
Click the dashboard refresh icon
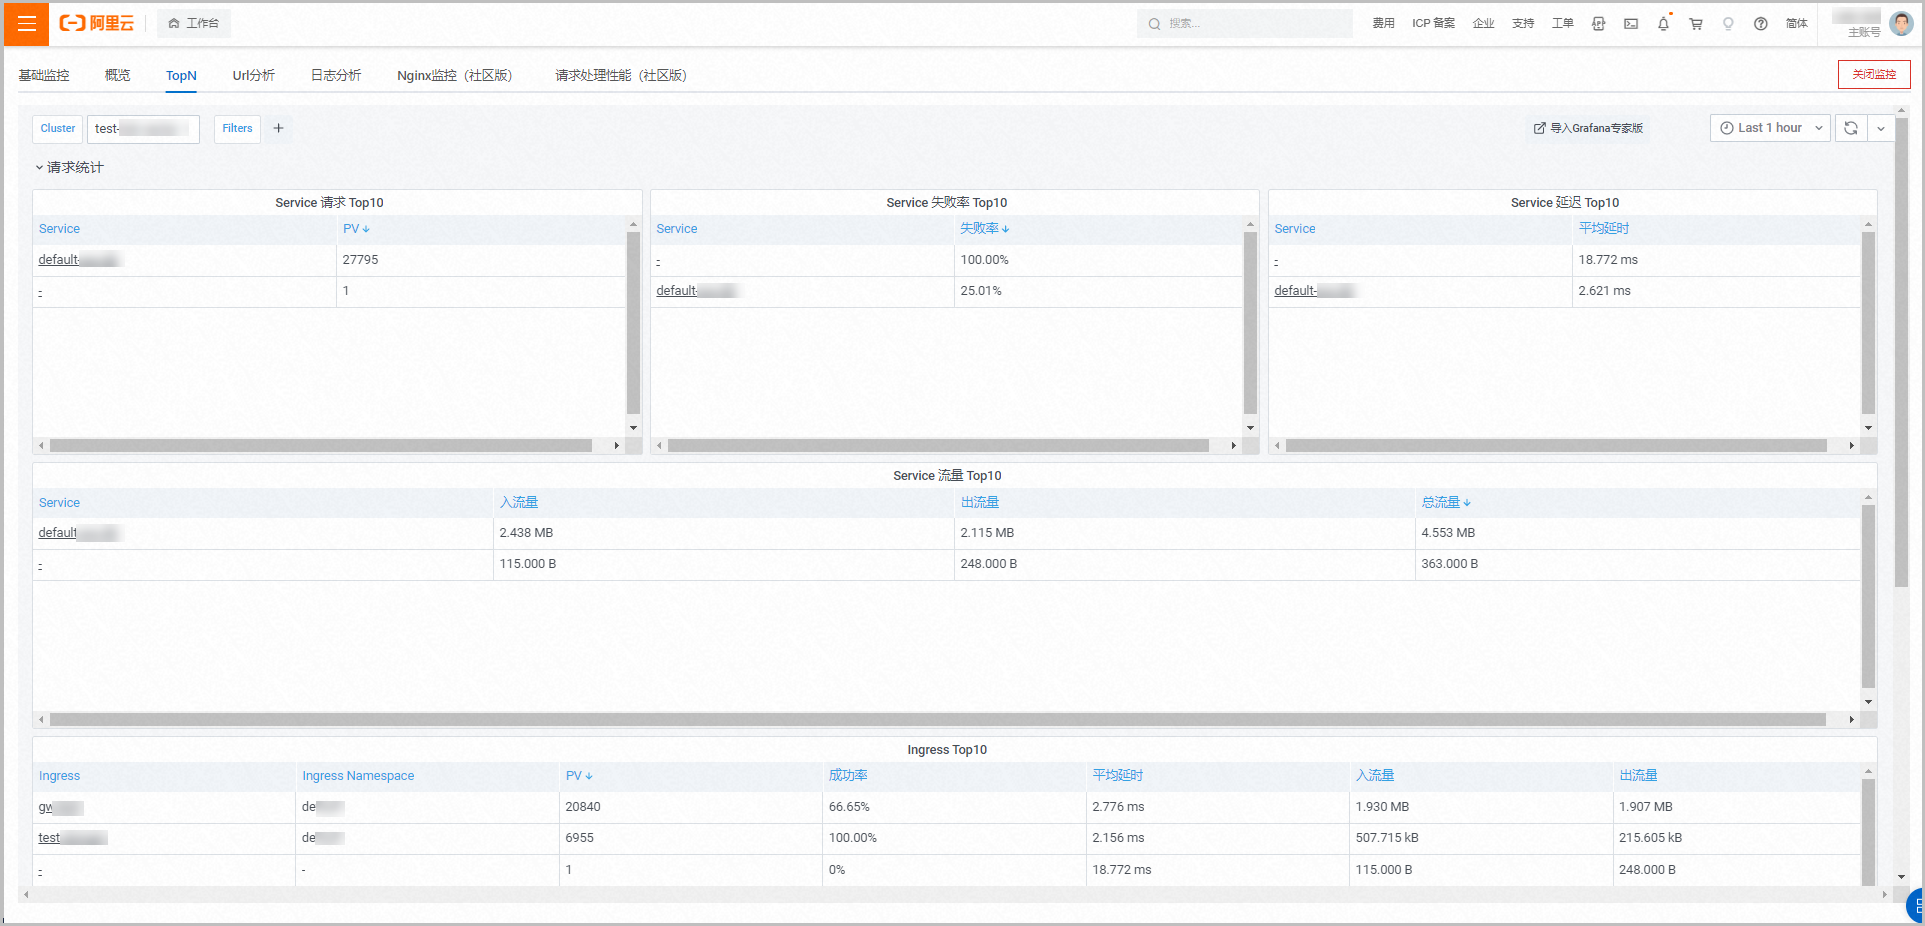coord(1851,128)
